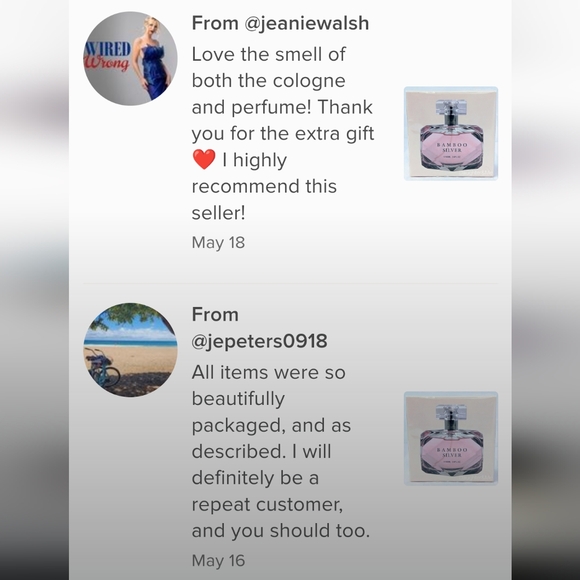Open the @jepeters0918 username link
Image resolution: width=580 pixels, height=580 pixels.
click(x=259, y=341)
